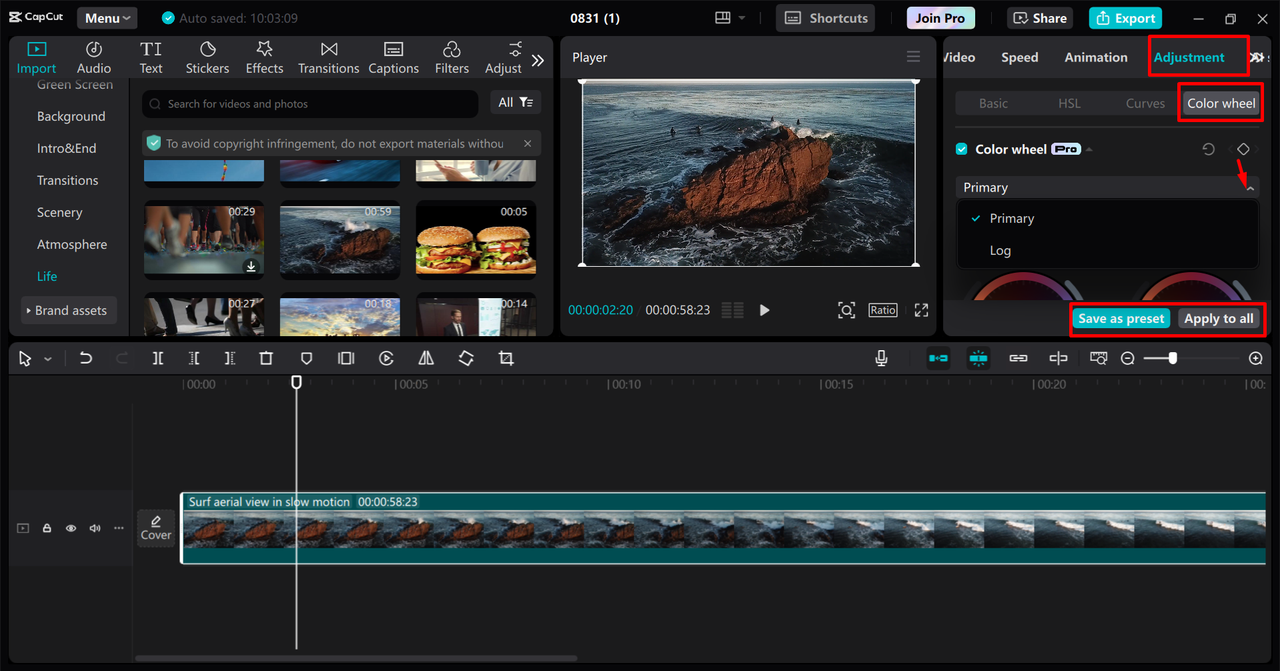This screenshot has height=671, width=1280.
Task: Select the checked Primary option in dropdown list
Action: 1107,218
